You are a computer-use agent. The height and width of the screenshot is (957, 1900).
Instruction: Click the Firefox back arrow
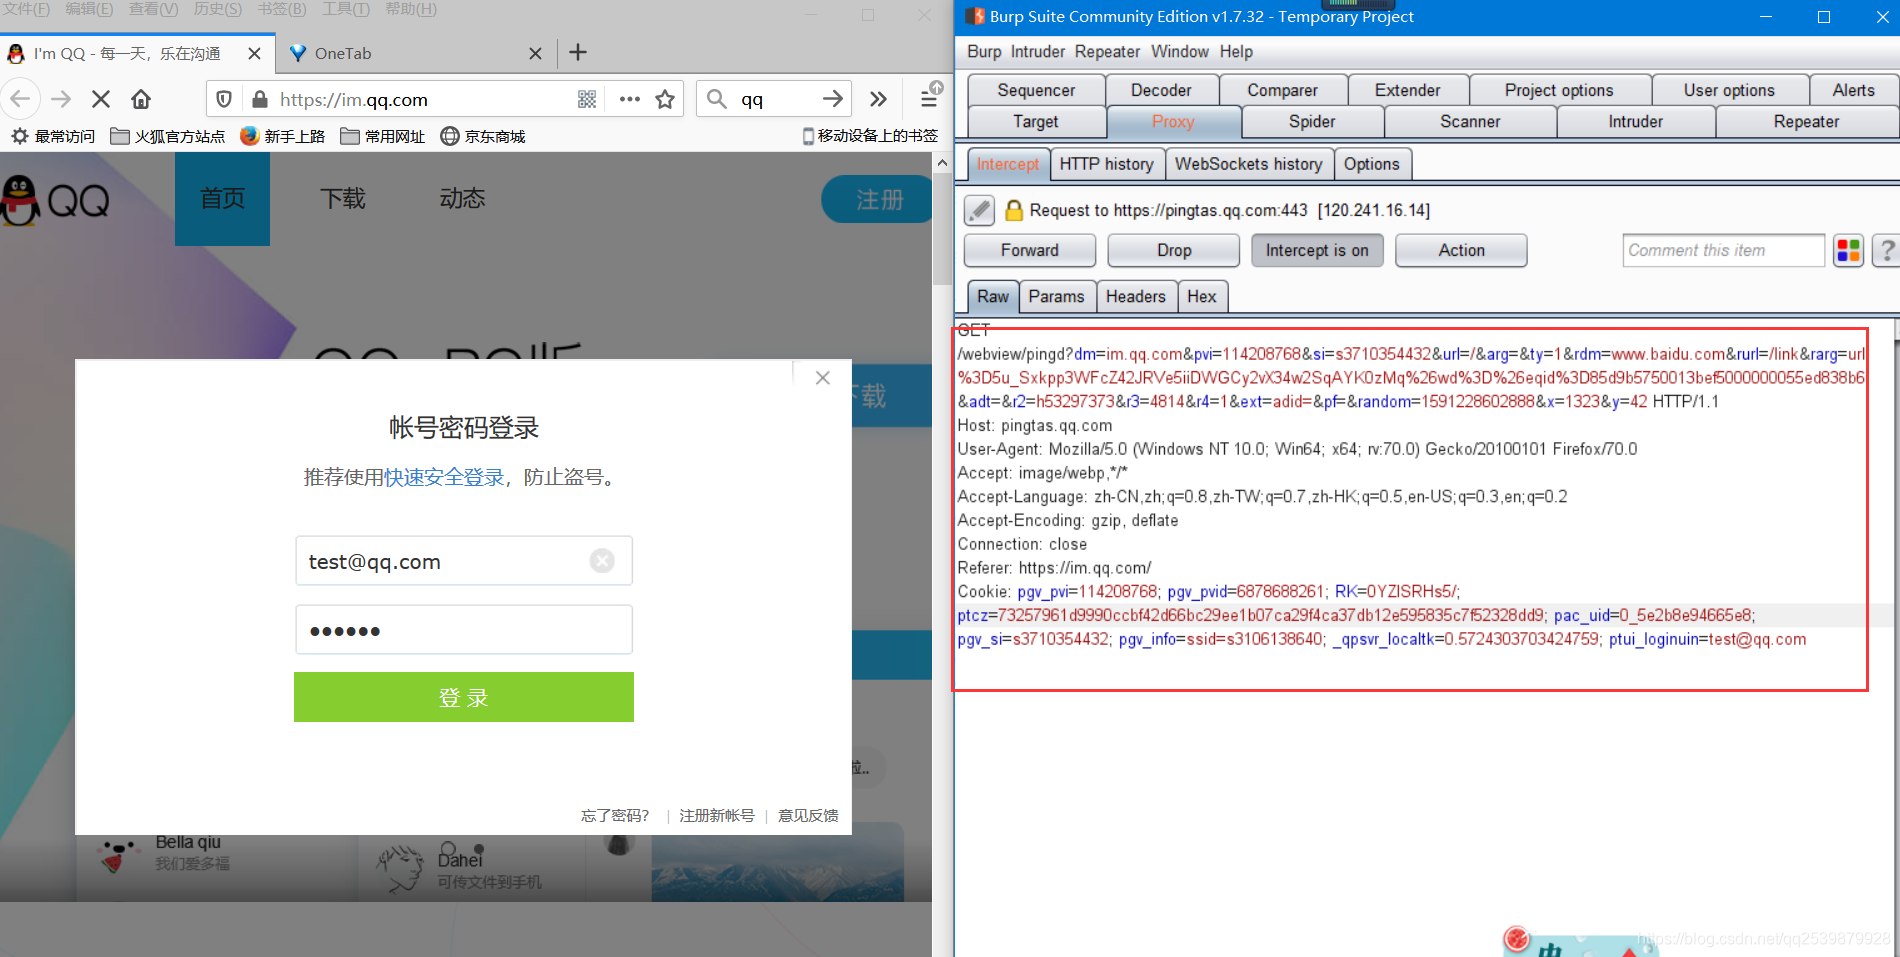coord(20,99)
